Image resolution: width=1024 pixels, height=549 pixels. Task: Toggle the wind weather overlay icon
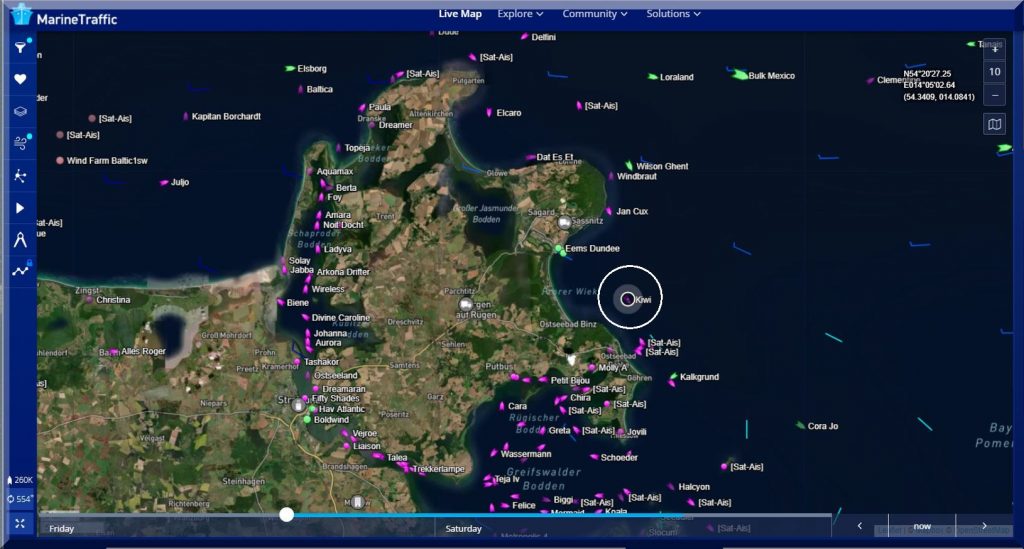(20, 143)
